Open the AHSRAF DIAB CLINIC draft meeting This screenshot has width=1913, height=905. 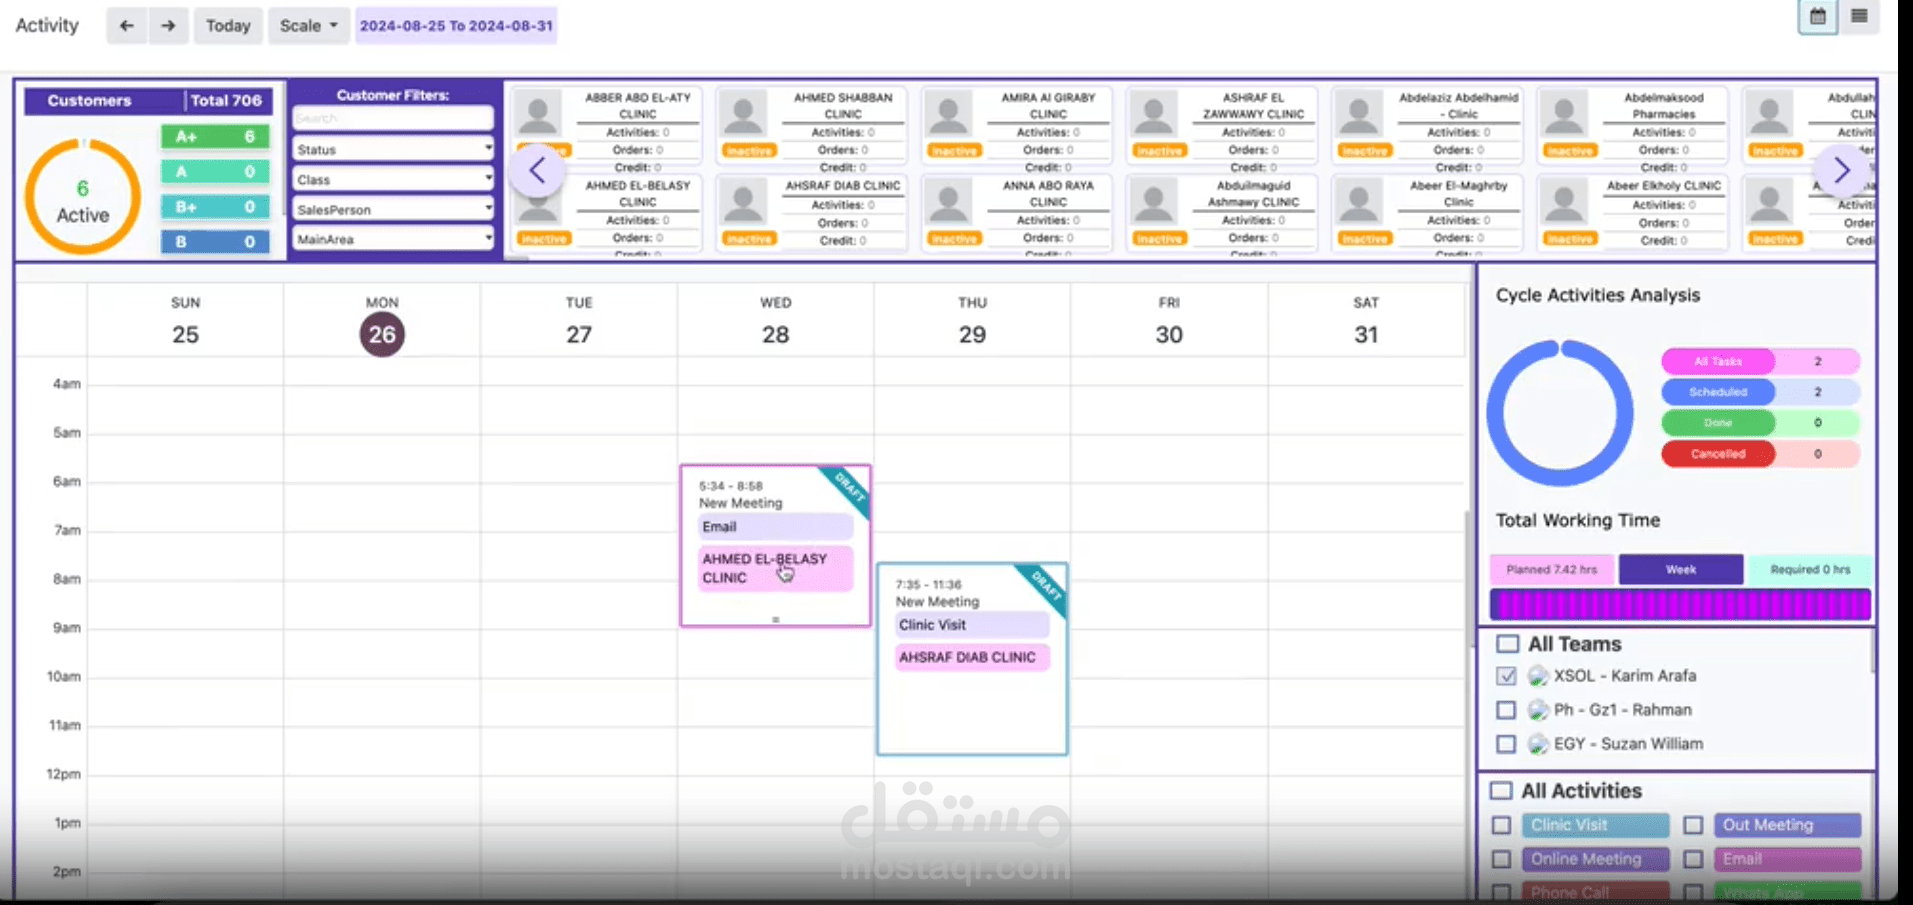pos(971,660)
